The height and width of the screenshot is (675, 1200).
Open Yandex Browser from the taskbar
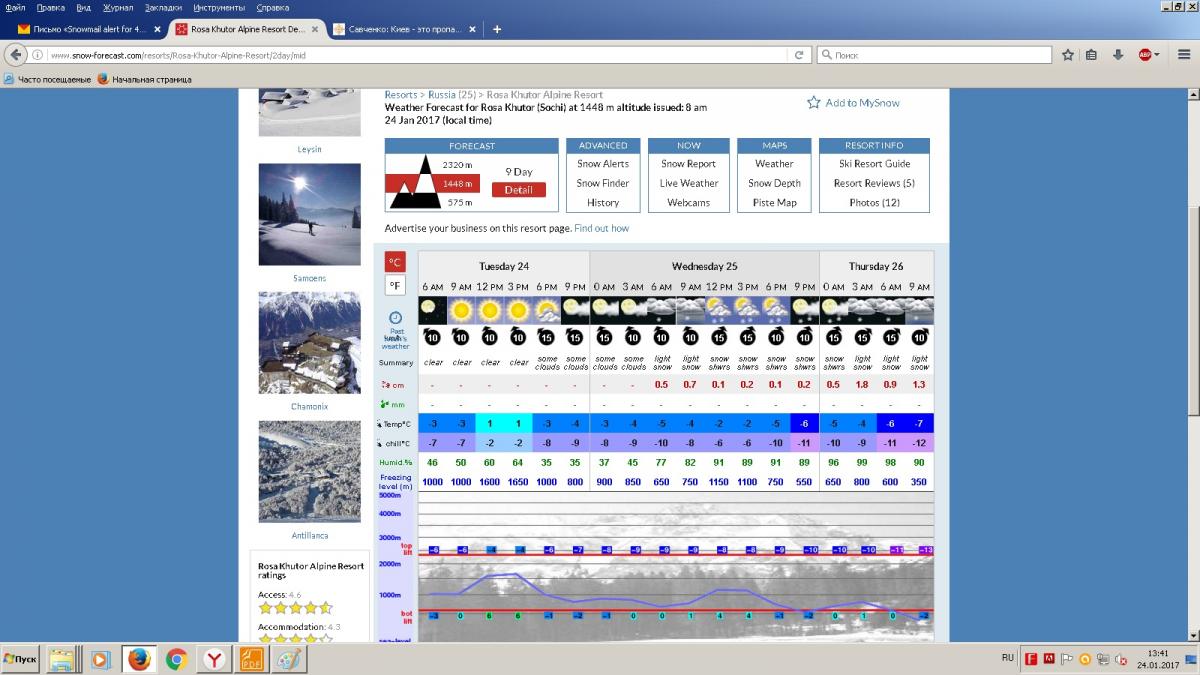coord(214,659)
